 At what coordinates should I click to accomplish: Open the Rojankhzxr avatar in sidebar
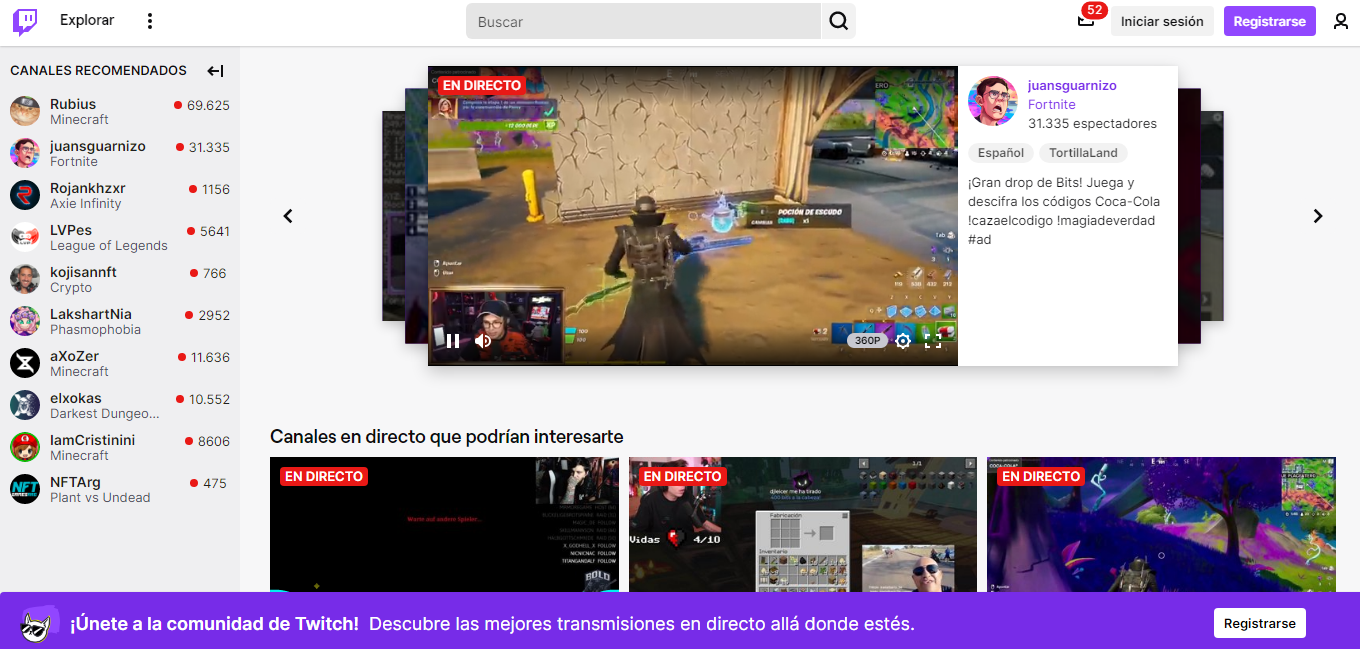[25, 195]
